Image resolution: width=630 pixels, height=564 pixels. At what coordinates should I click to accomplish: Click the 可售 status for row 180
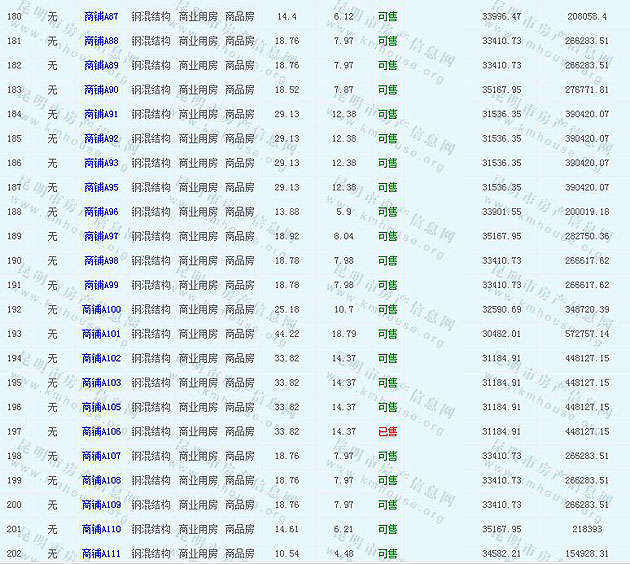click(387, 17)
